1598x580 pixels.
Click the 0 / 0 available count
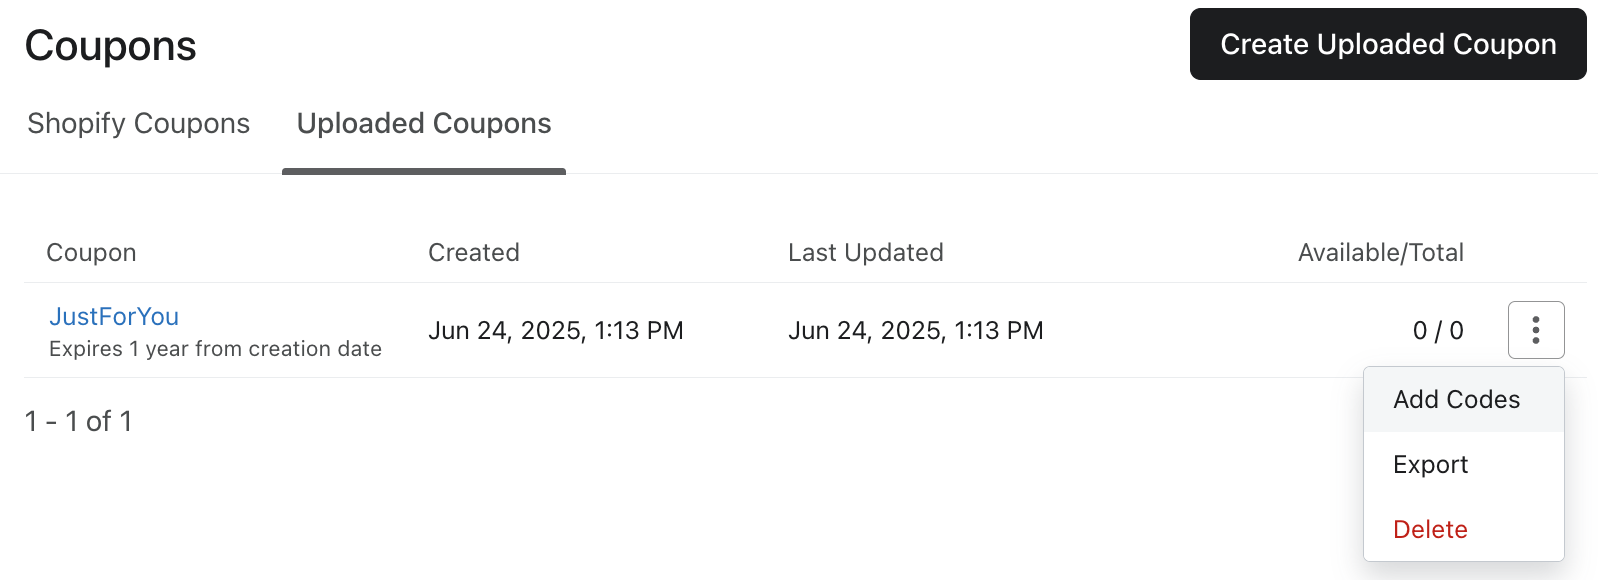tap(1437, 331)
